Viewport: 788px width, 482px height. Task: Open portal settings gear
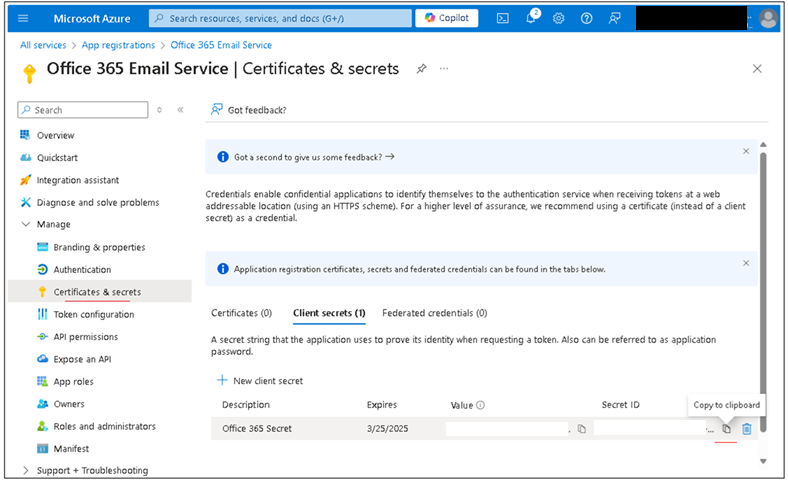(558, 19)
